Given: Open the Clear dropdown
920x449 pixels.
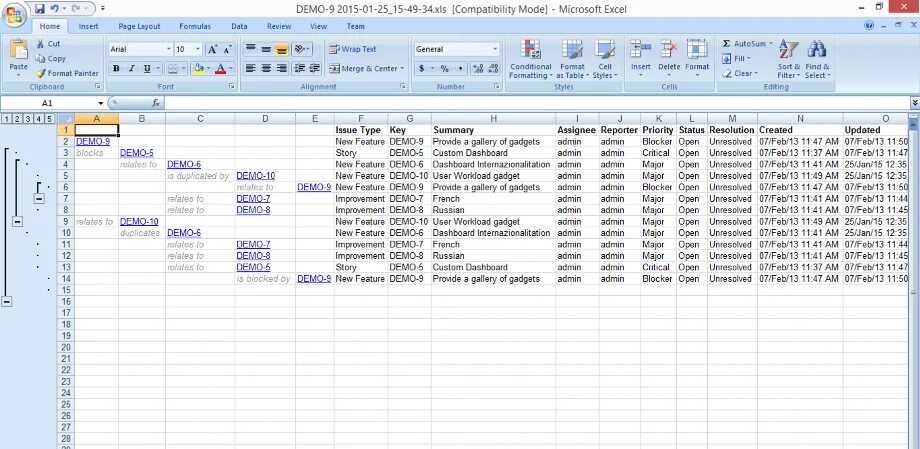Looking at the screenshot, I should (739, 73).
